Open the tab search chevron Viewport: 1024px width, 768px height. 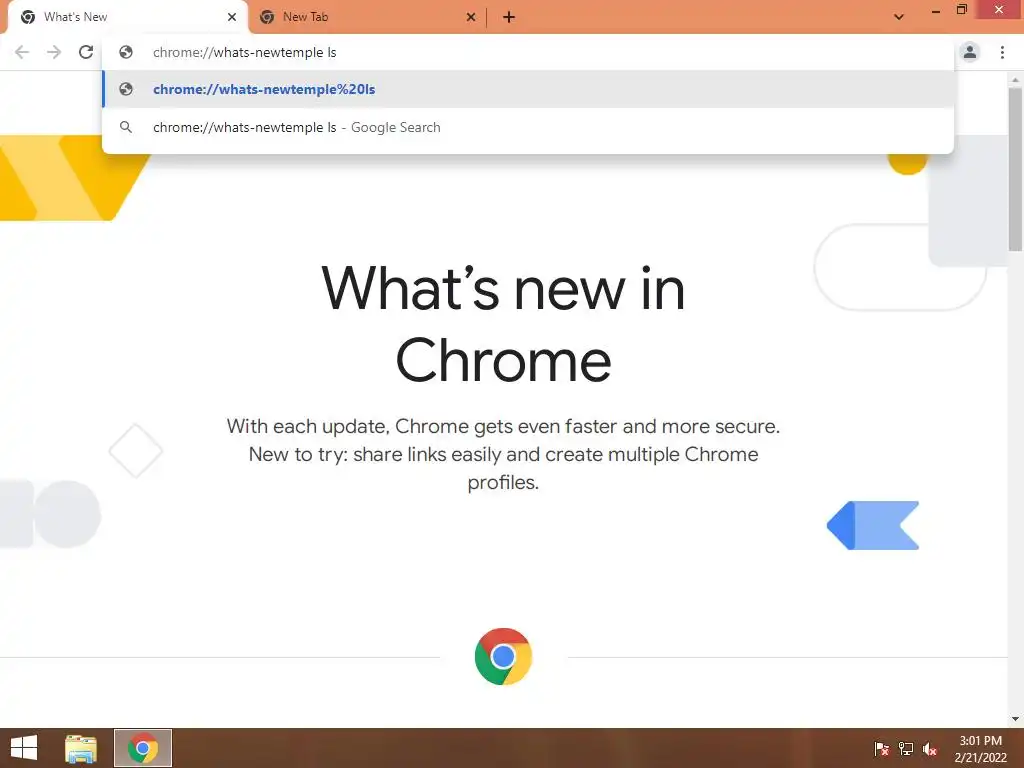899,17
